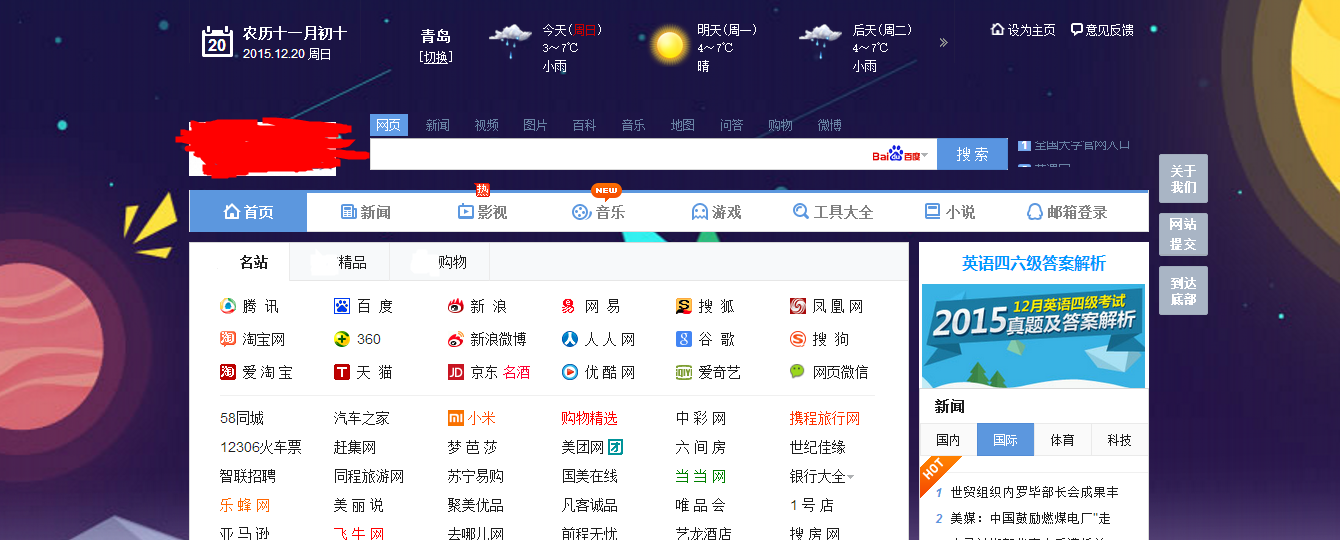Screen dimensions: 1340x540
Task: Click the 爱淘宝 red icon
Action: (228, 372)
